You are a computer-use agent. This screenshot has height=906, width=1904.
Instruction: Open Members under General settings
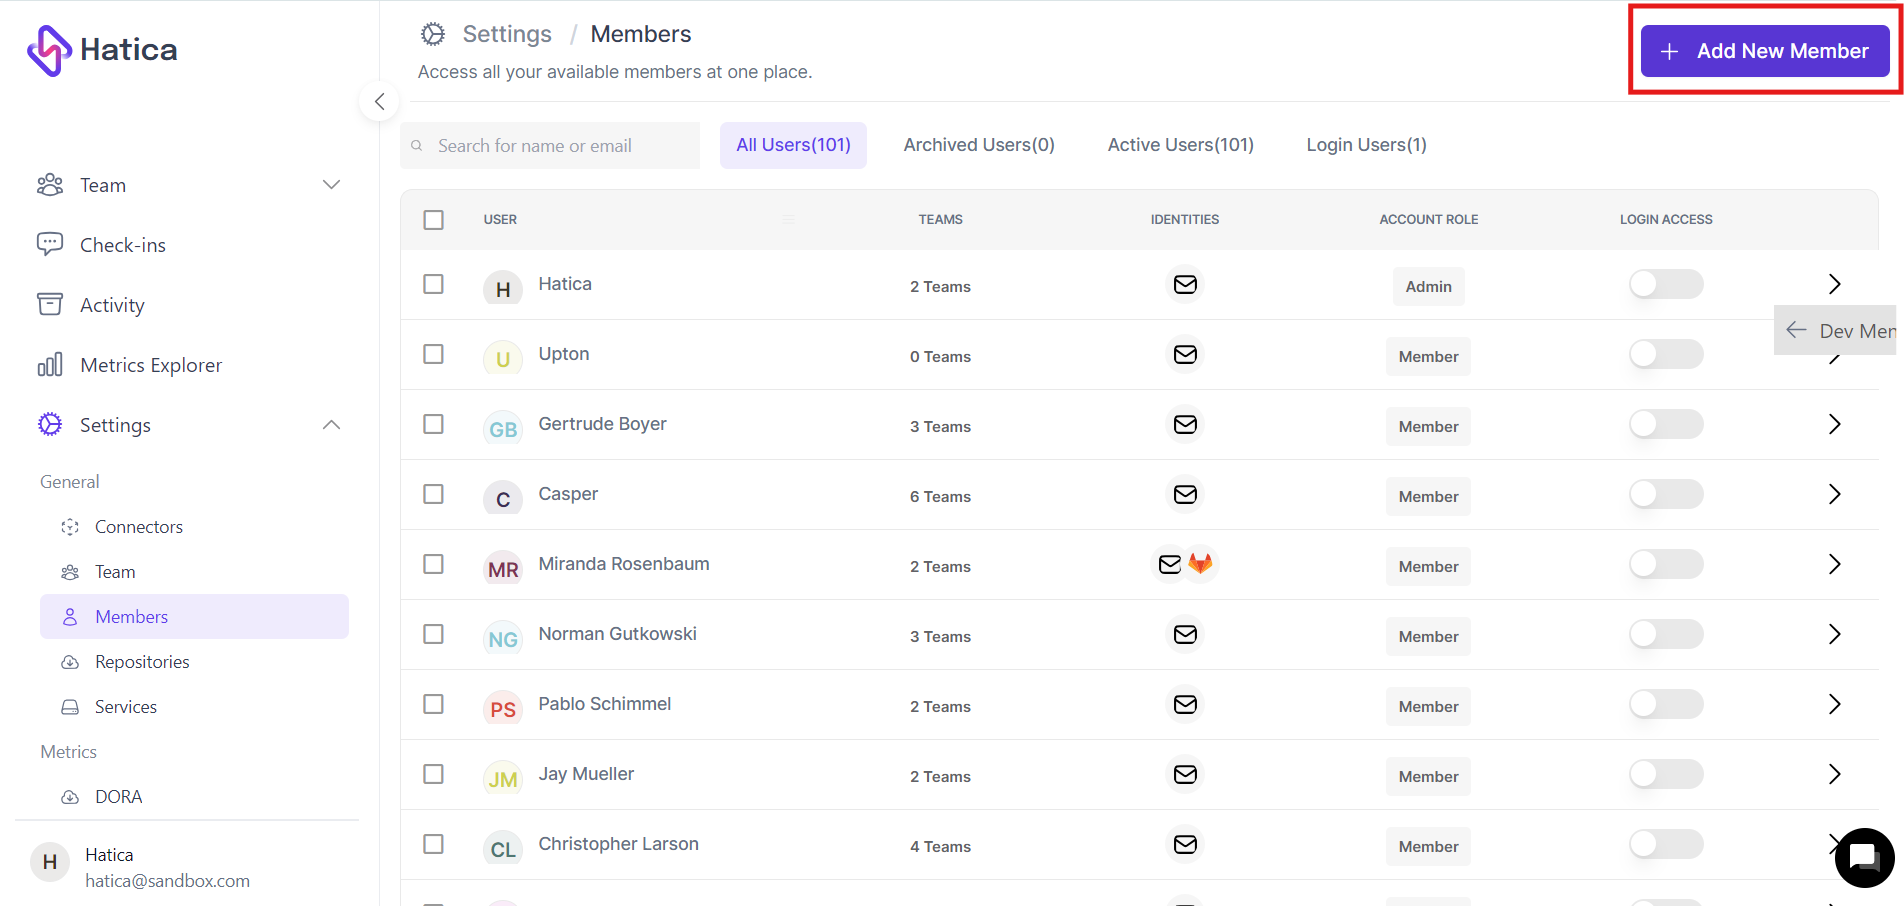pos(194,617)
